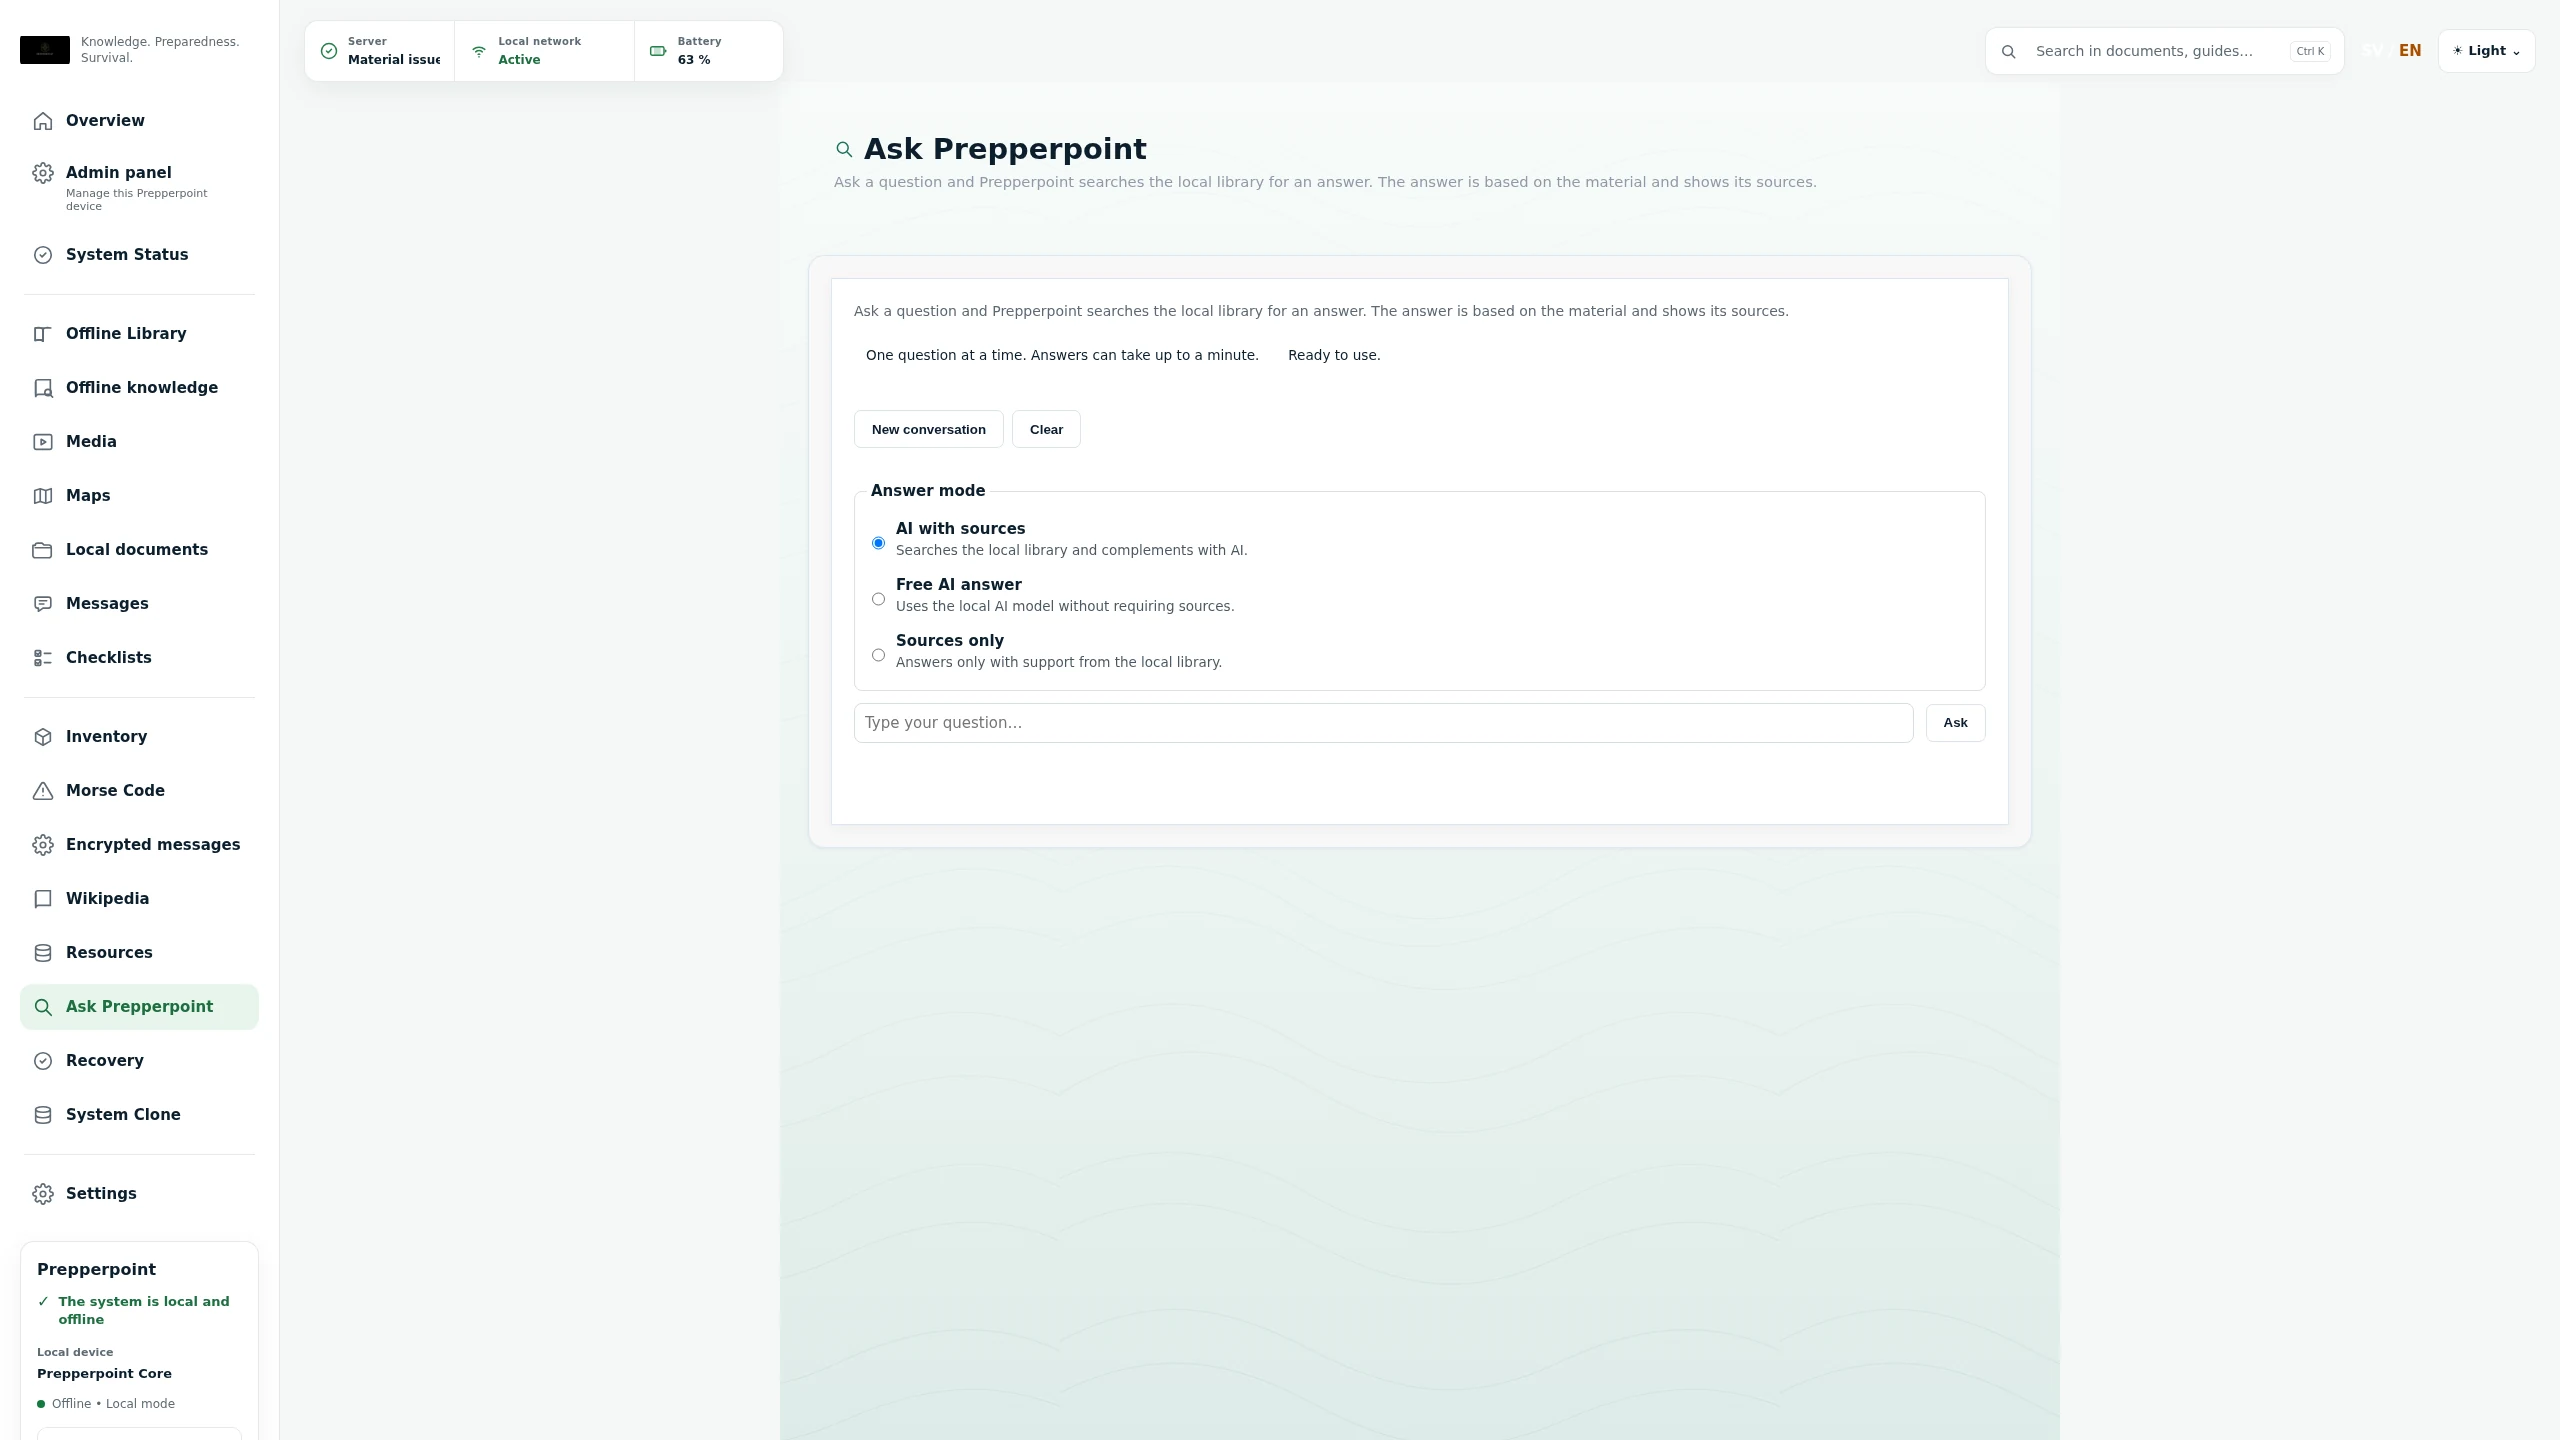Click the Encrypted messages gear icon

pyautogui.click(x=43, y=845)
